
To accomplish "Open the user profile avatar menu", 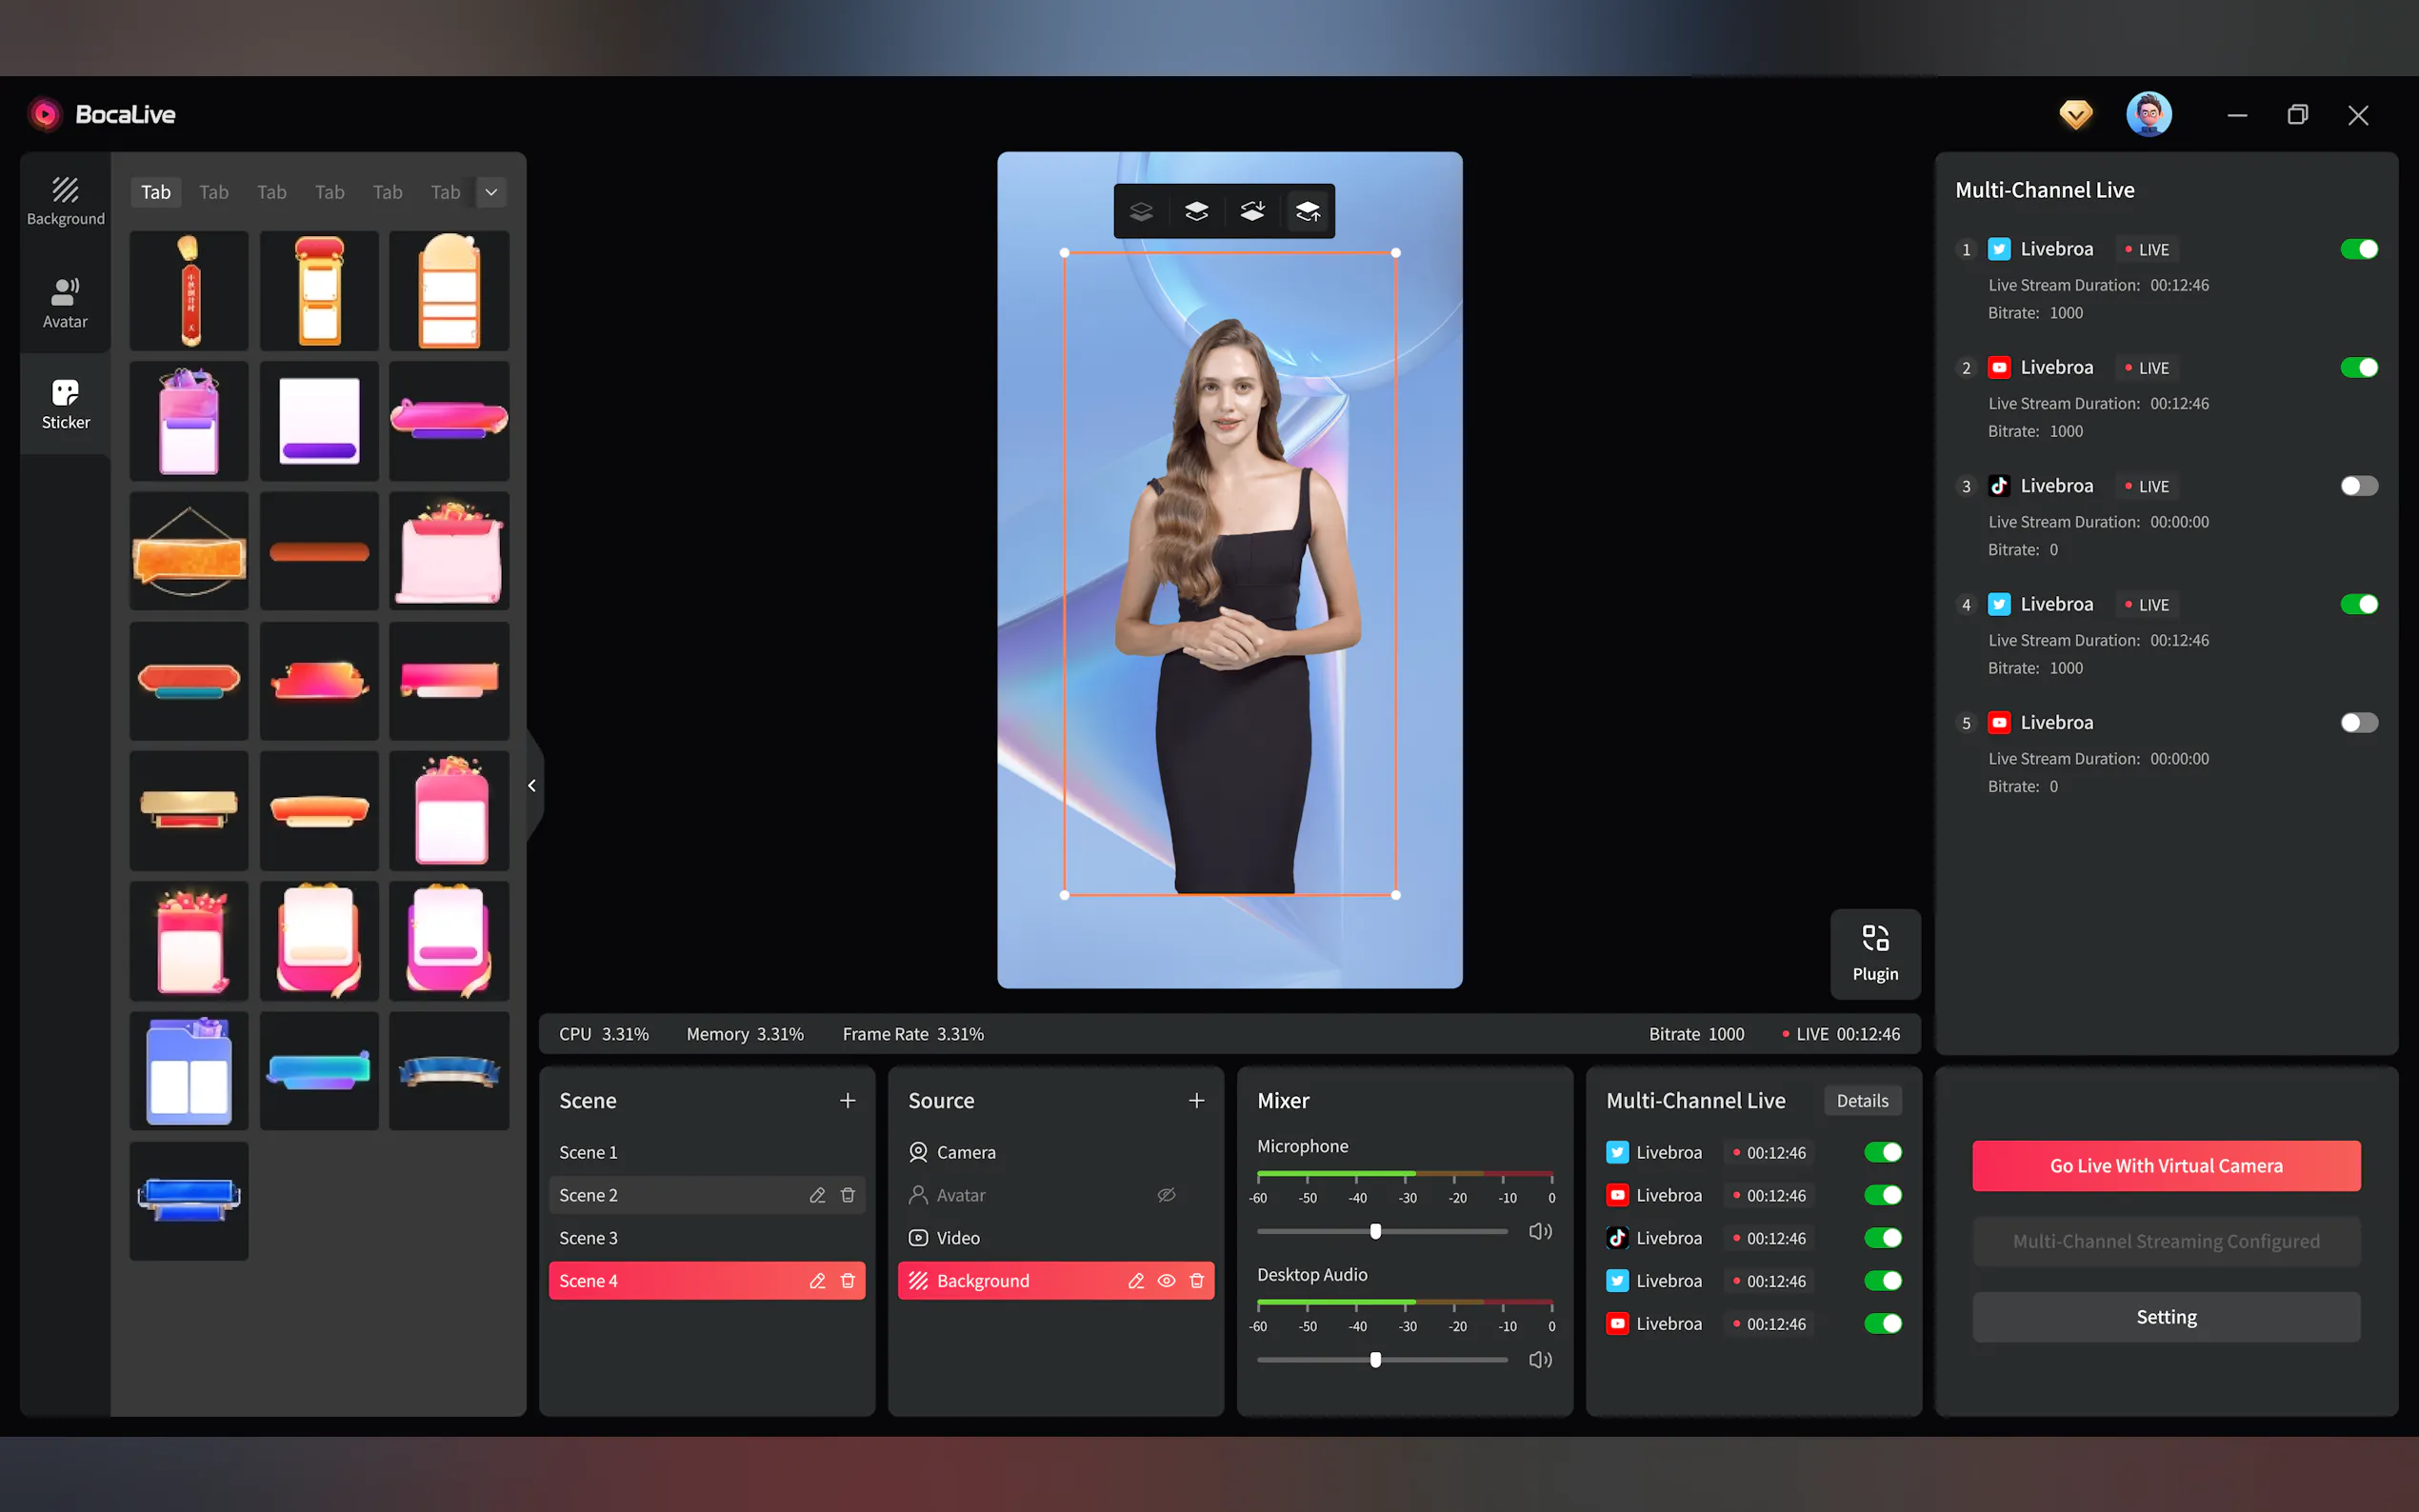I will click(2148, 114).
